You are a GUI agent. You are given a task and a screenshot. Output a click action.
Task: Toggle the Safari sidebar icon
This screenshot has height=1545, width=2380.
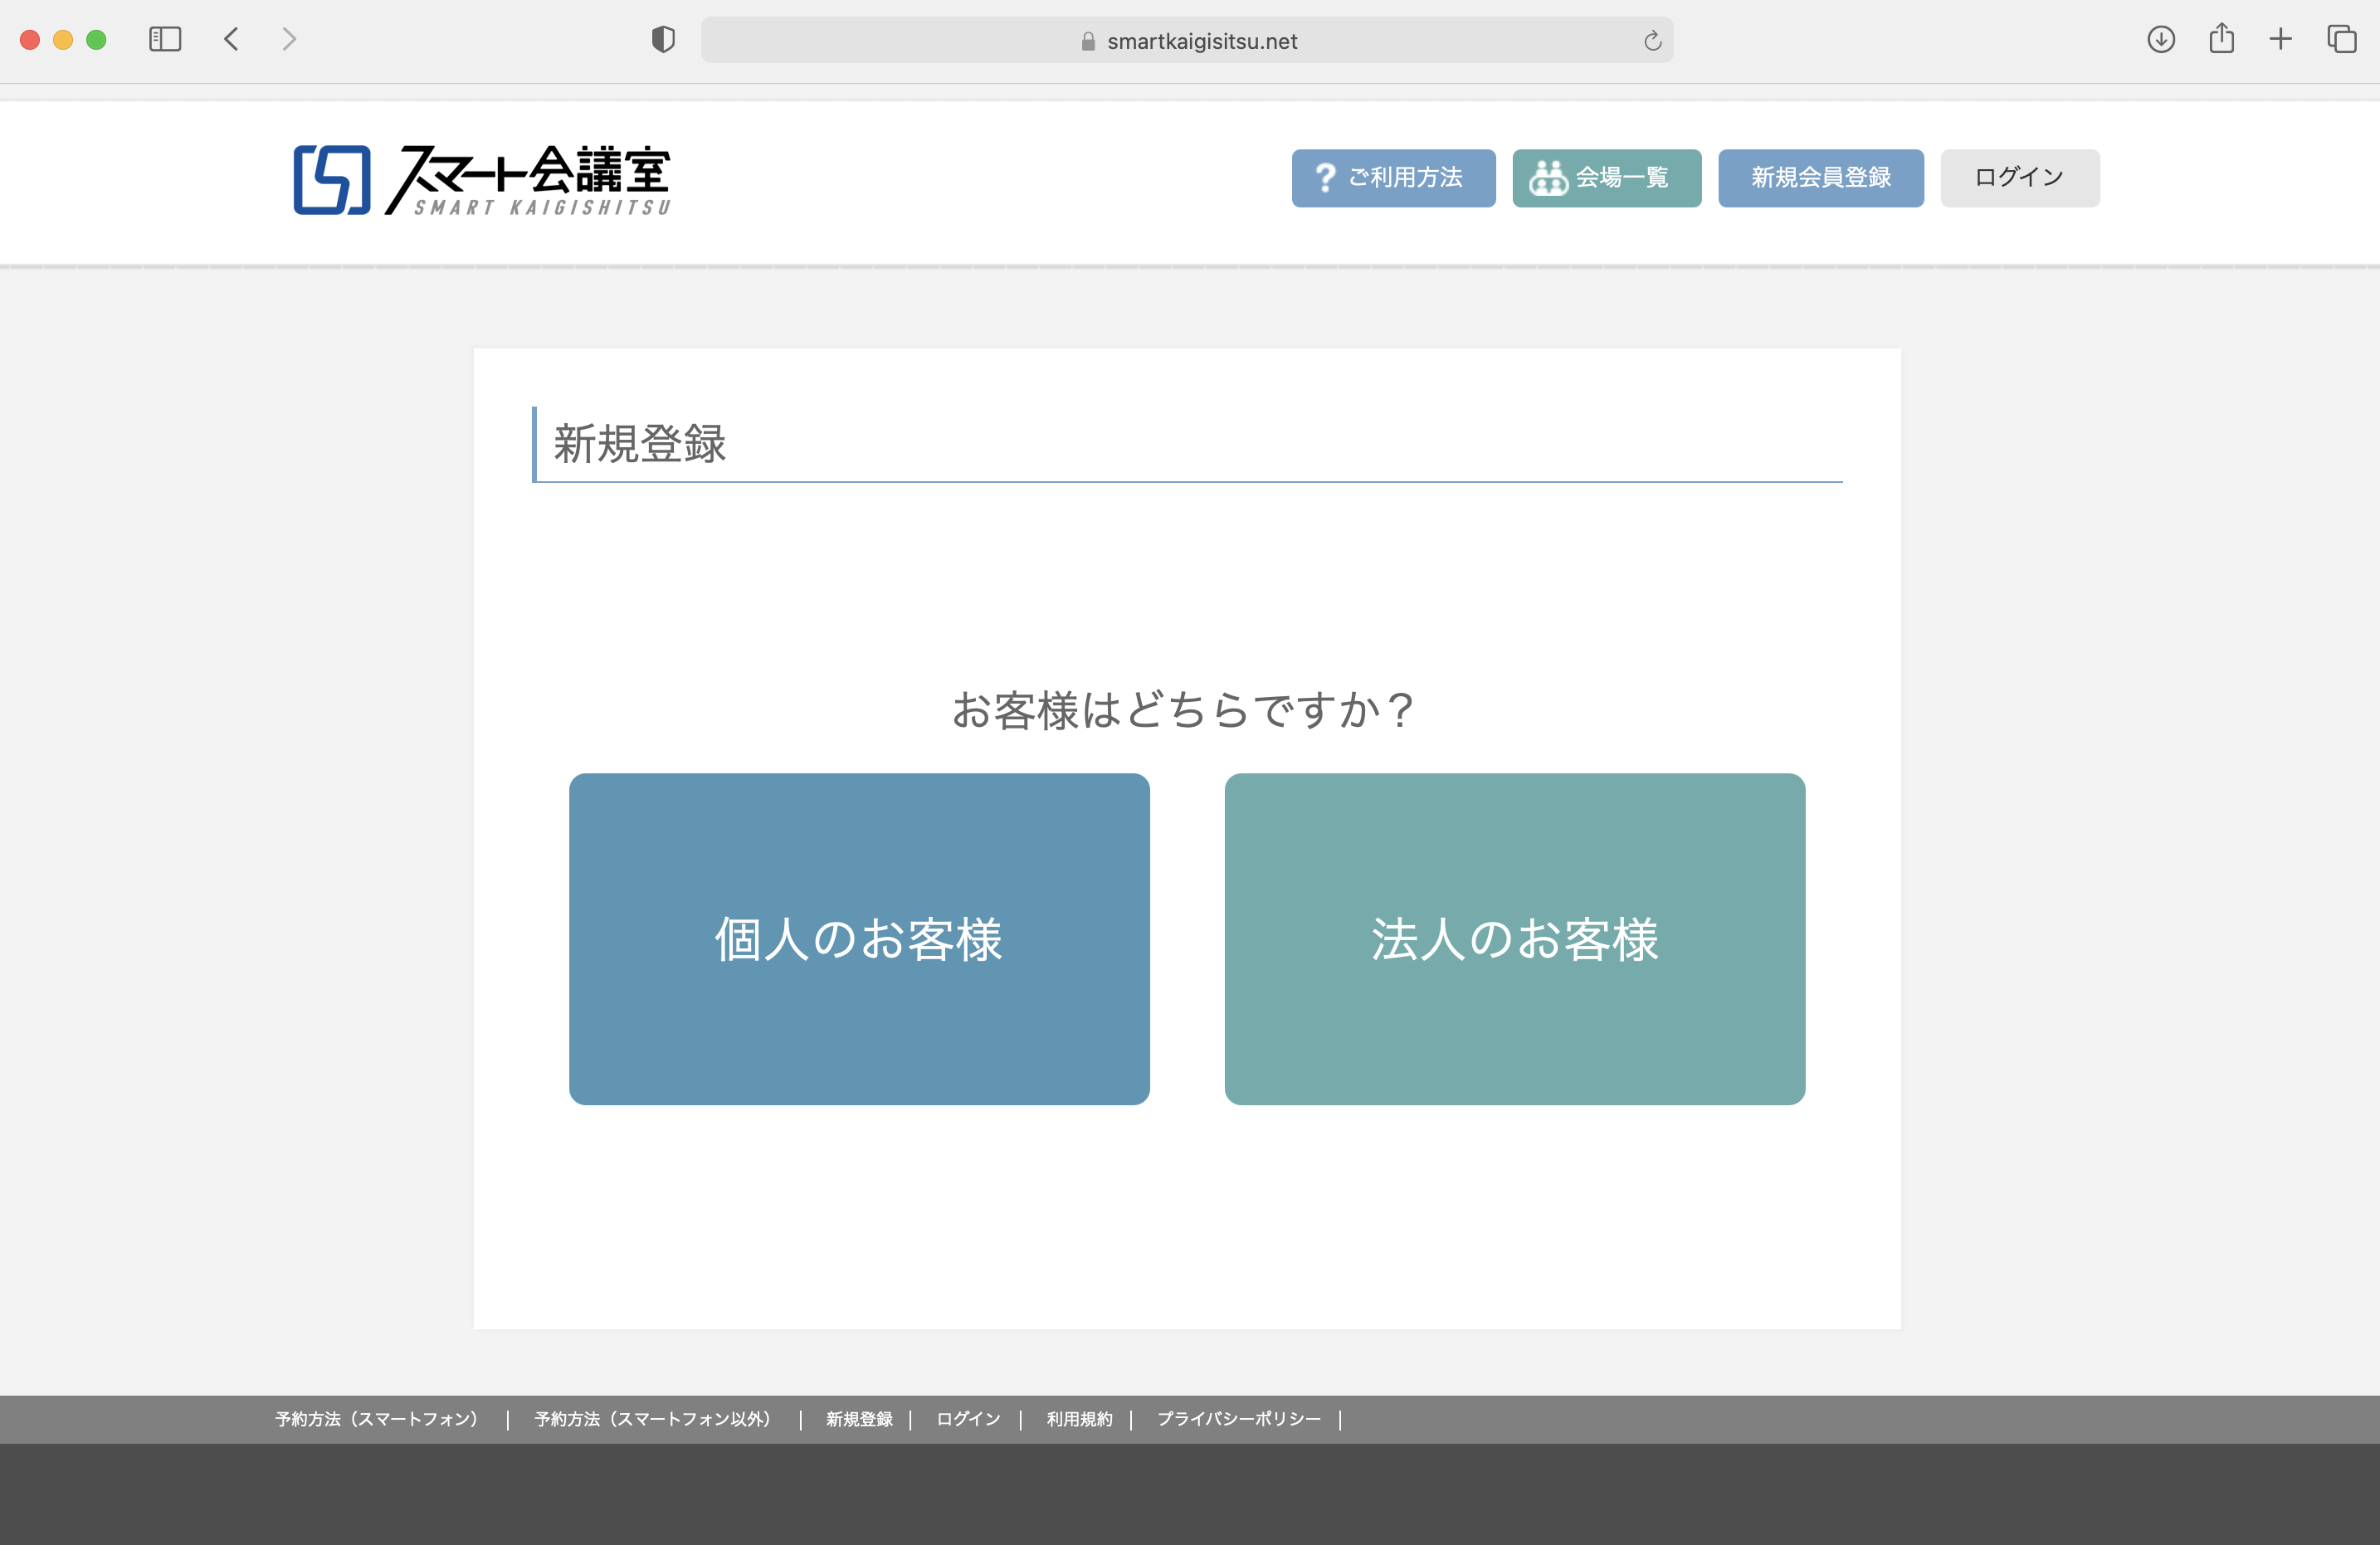(165, 39)
